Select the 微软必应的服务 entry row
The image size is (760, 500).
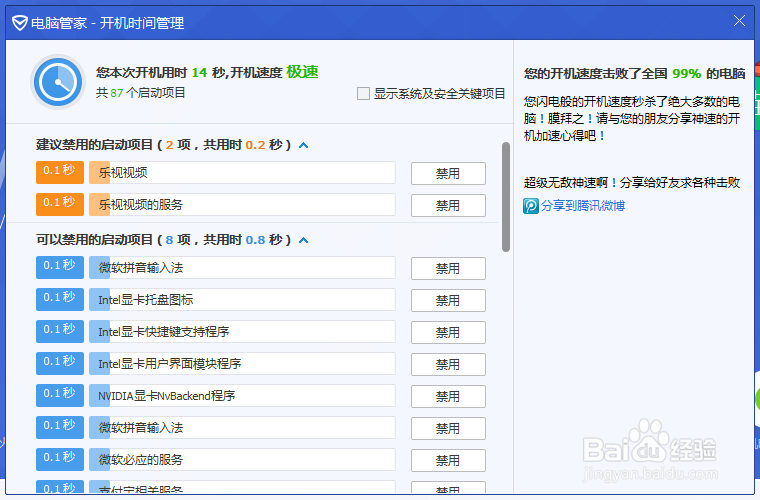[x=242, y=459]
